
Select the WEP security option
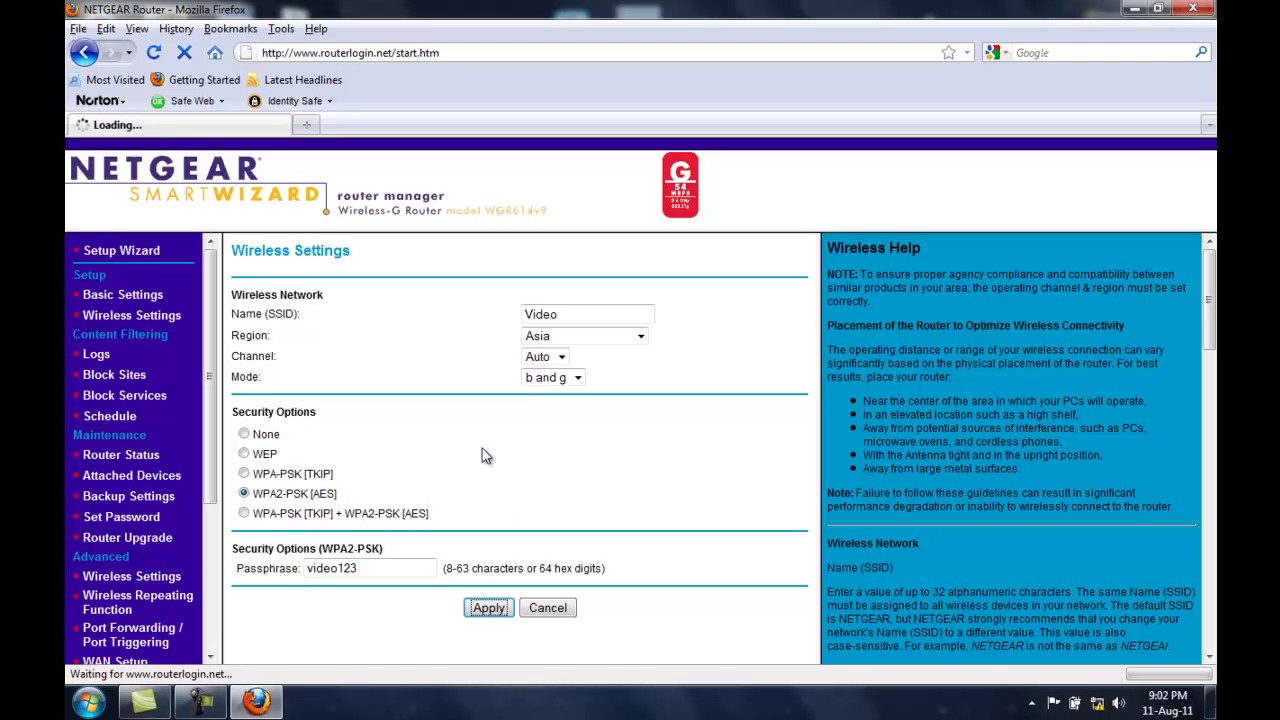244,454
